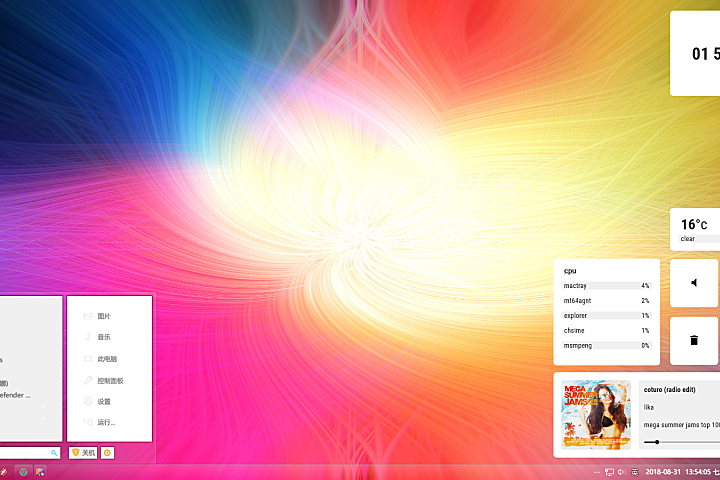Select 运行... (Run) in start menu
Image resolution: width=720 pixels, height=480 pixels.
106,422
